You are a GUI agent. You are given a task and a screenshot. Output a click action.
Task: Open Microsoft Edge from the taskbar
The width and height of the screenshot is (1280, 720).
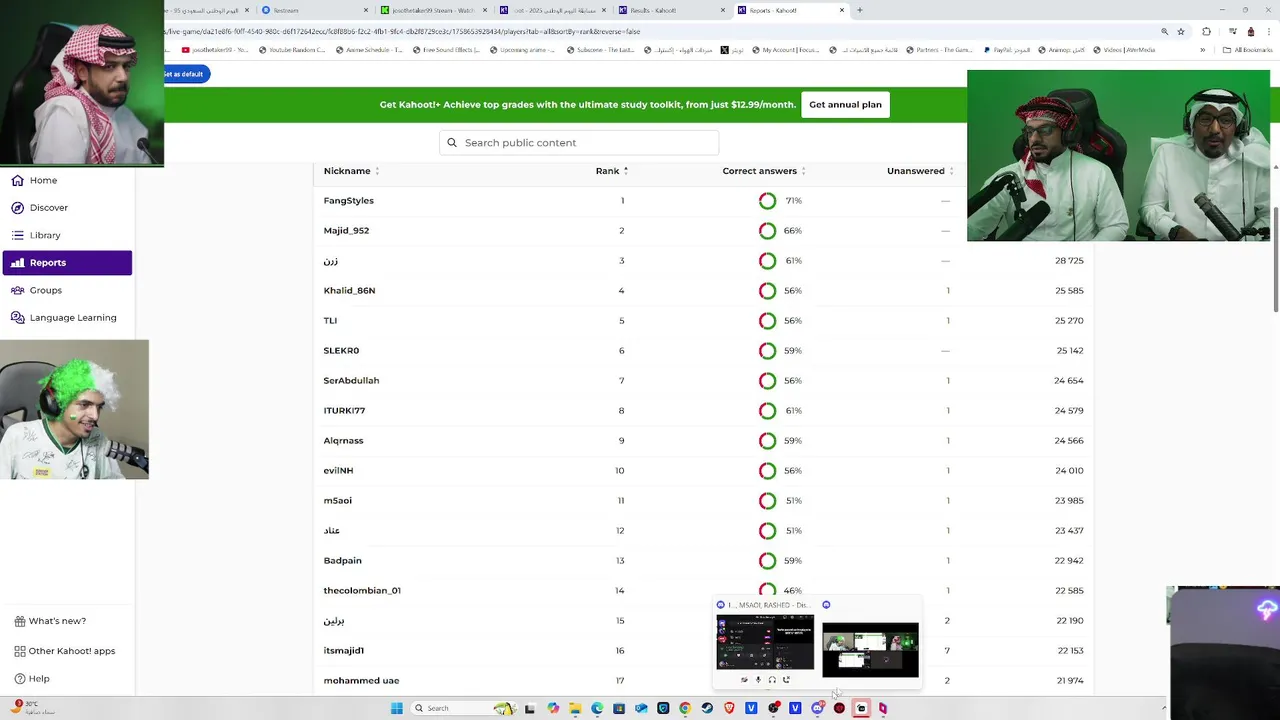(597, 708)
